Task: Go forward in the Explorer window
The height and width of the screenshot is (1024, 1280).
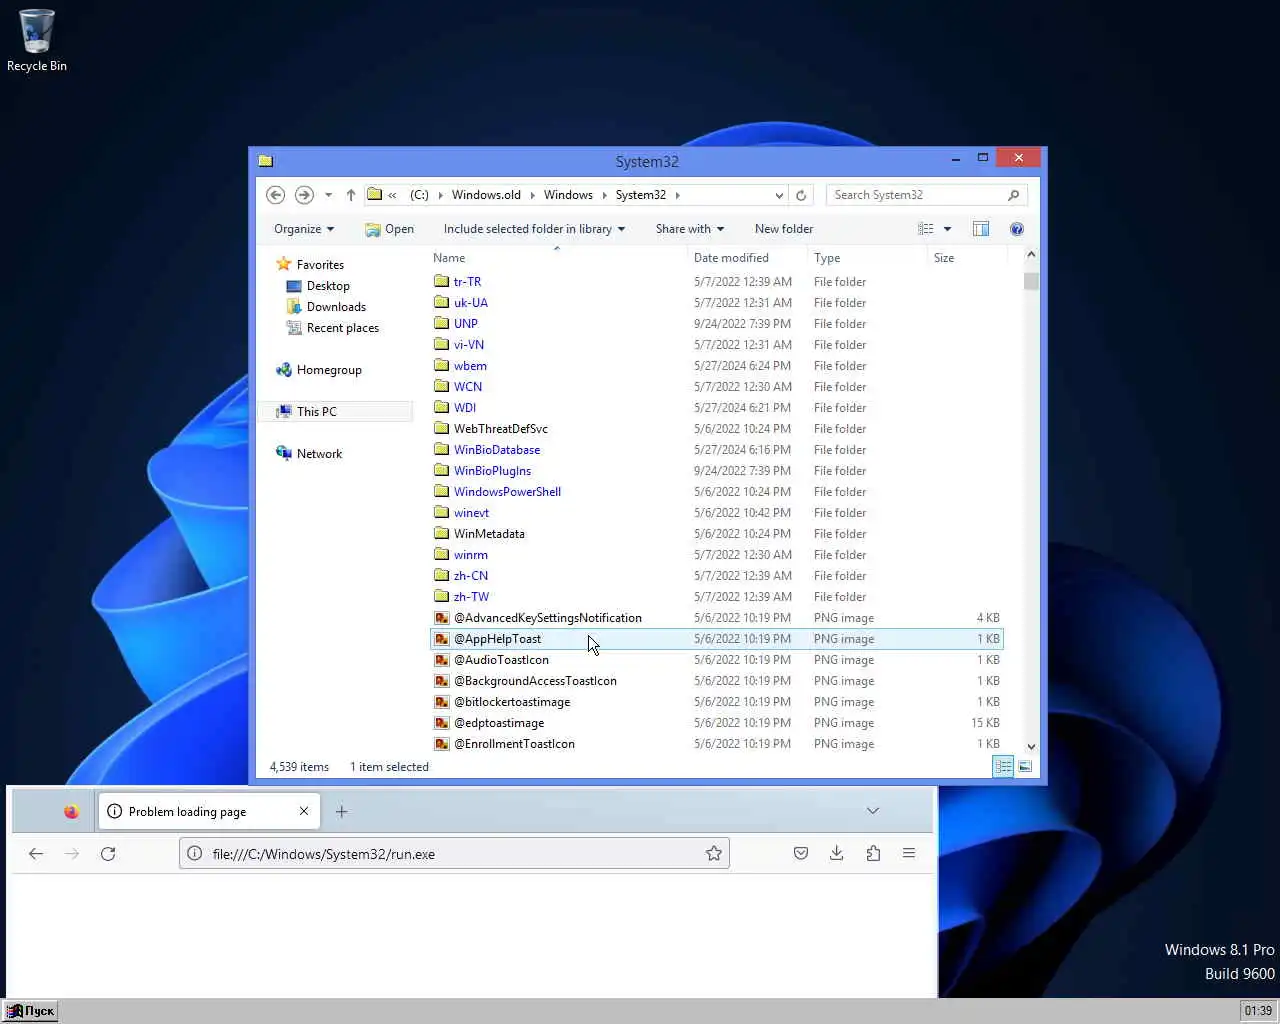Action: (x=305, y=195)
